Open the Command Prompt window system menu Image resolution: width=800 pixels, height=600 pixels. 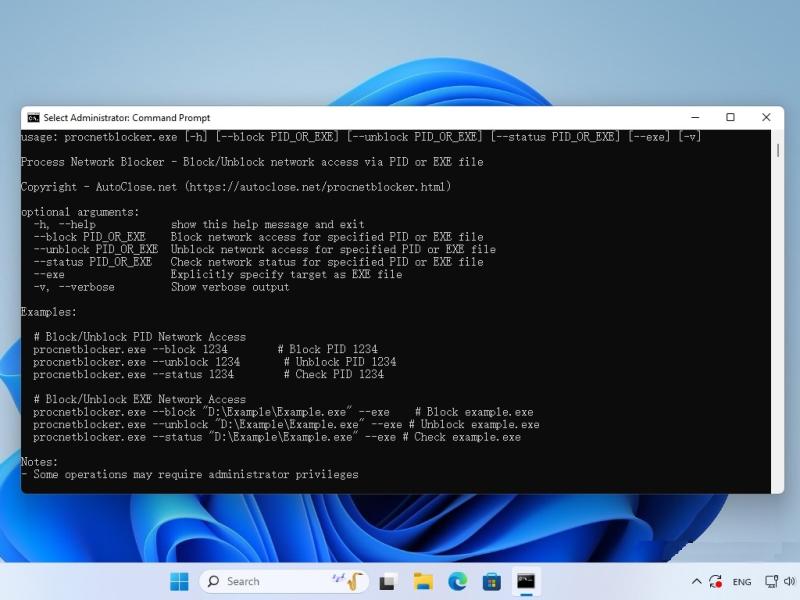coord(32,117)
